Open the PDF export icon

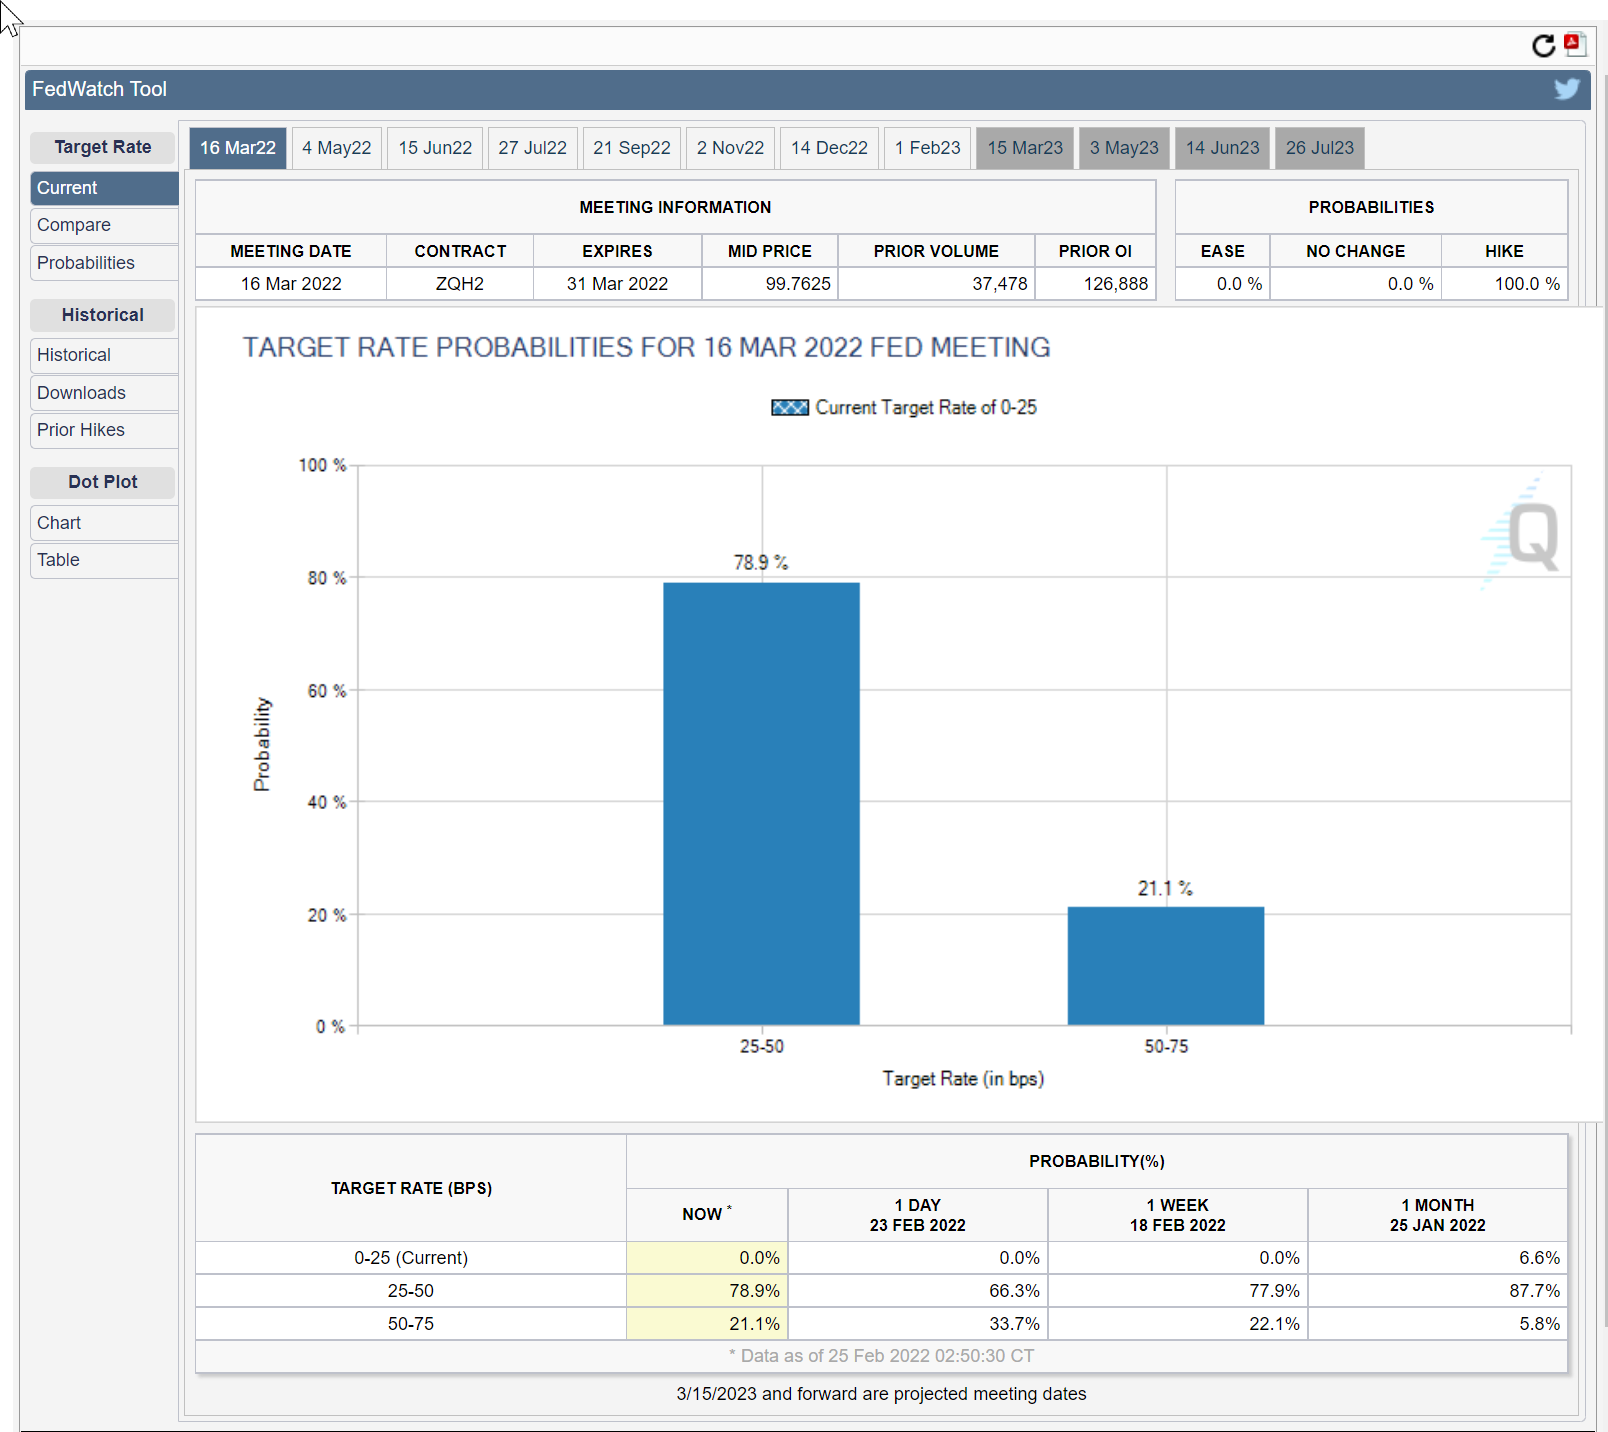click(x=1575, y=44)
